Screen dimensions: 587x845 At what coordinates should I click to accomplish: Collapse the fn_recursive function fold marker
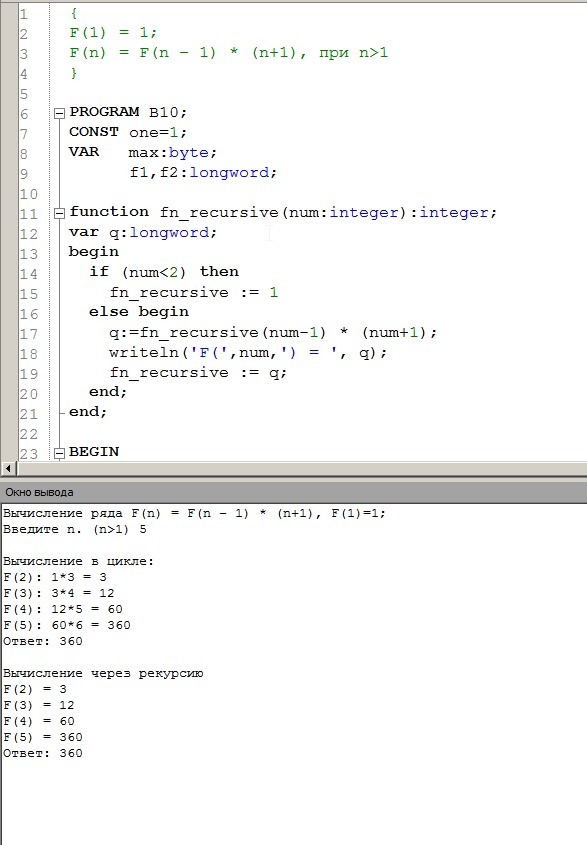pyautogui.click(x=59, y=213)
